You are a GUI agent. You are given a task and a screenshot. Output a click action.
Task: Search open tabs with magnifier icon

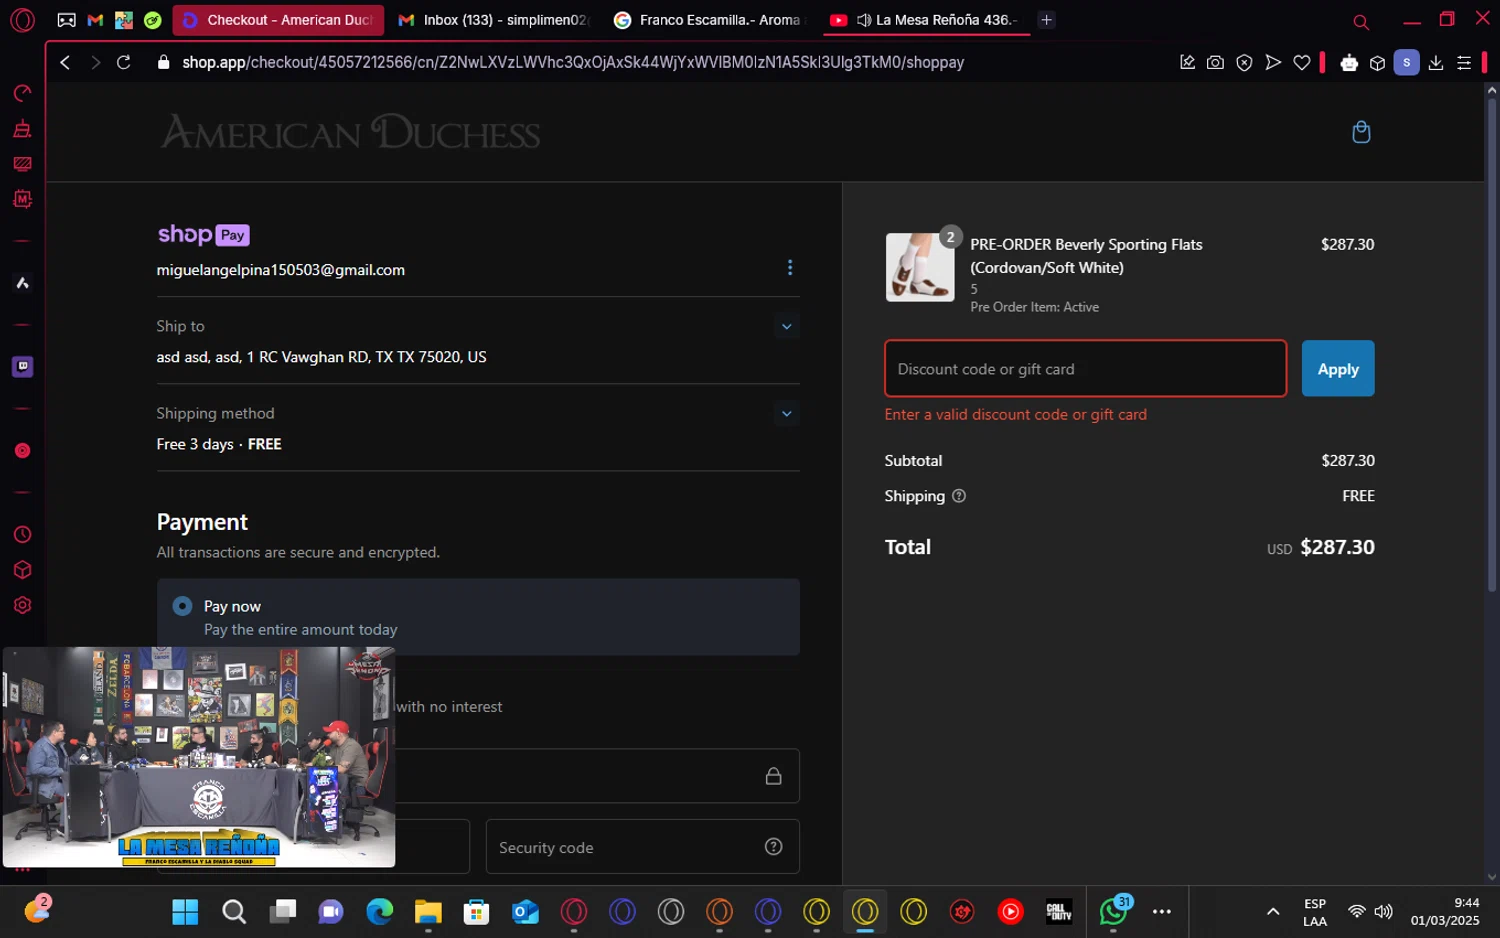1360,21
